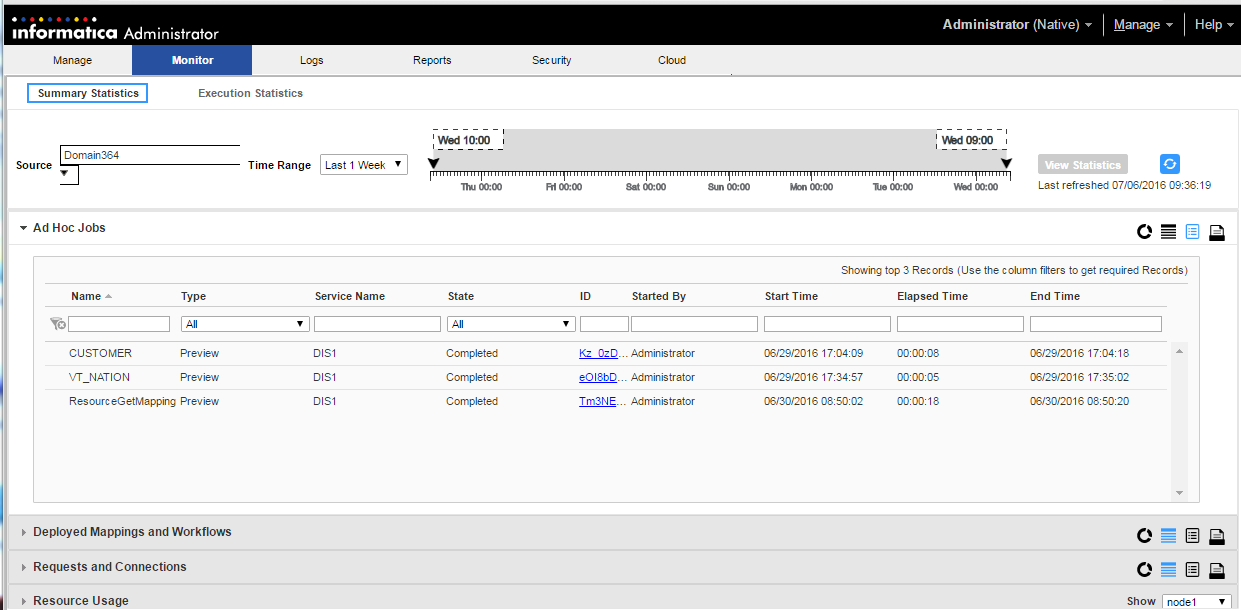This screenshot has height=610, width=1241.
Task: Switch to the Logs tab
Action: [x=311, y=60]
